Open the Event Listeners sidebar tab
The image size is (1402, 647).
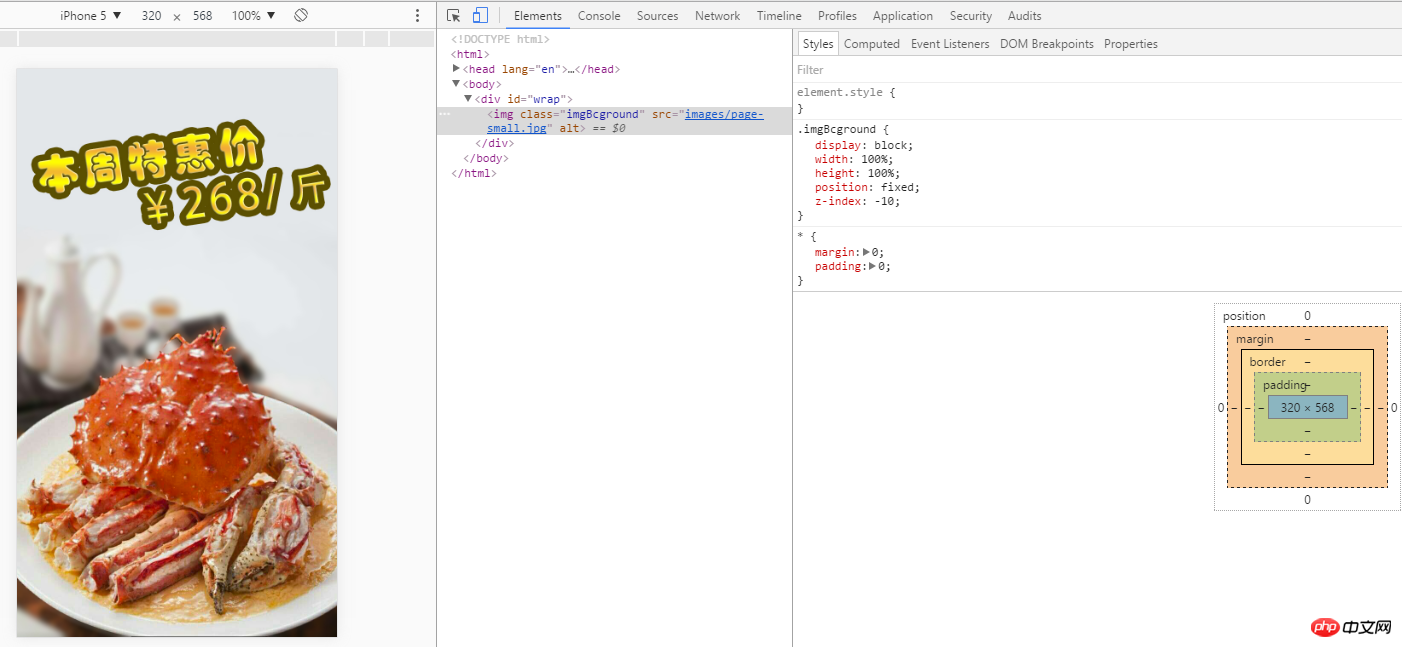click(x=950, y=44)
